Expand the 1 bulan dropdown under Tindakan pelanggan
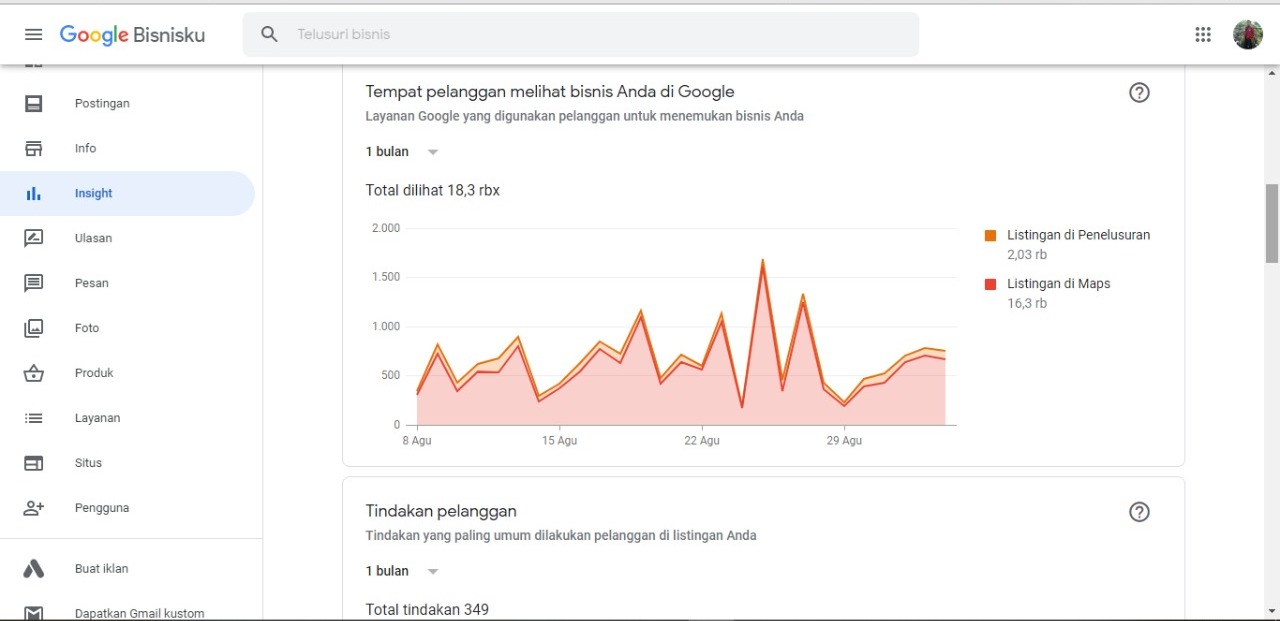This screenshot has width=1280, height=621. (402, 571)
